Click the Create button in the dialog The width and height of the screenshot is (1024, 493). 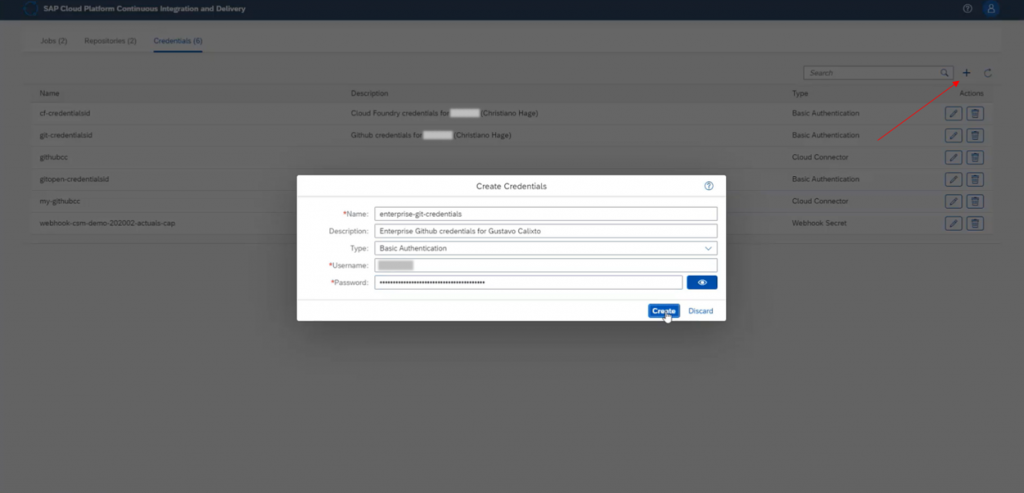(664, 311)
